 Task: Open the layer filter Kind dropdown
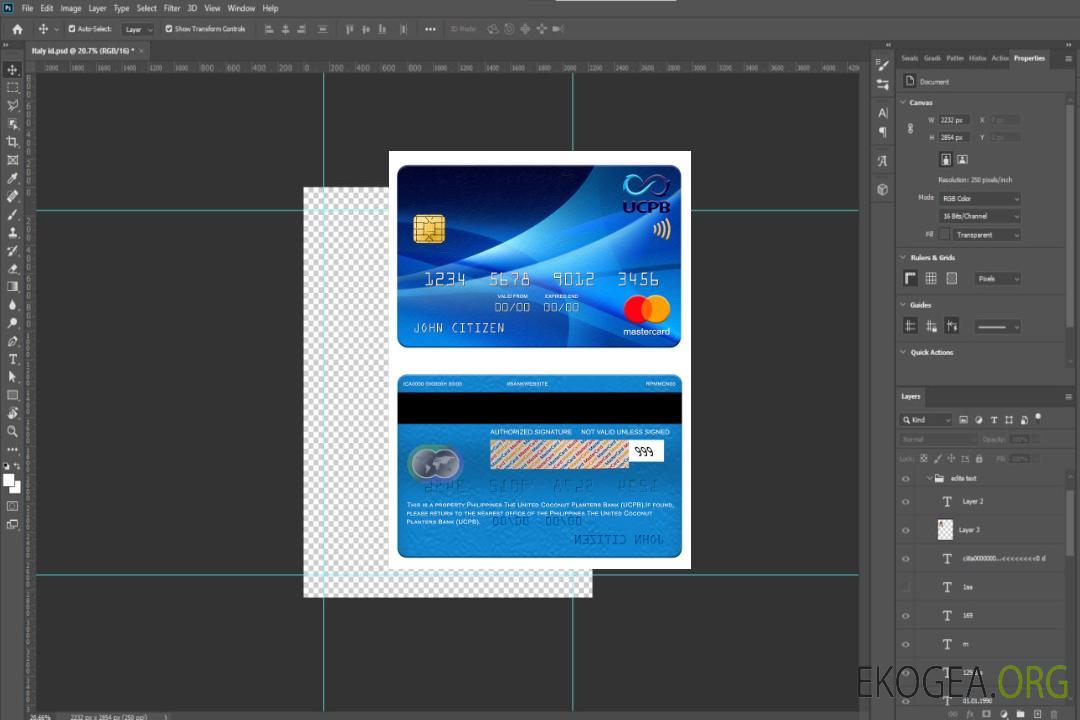coord(926,420)
